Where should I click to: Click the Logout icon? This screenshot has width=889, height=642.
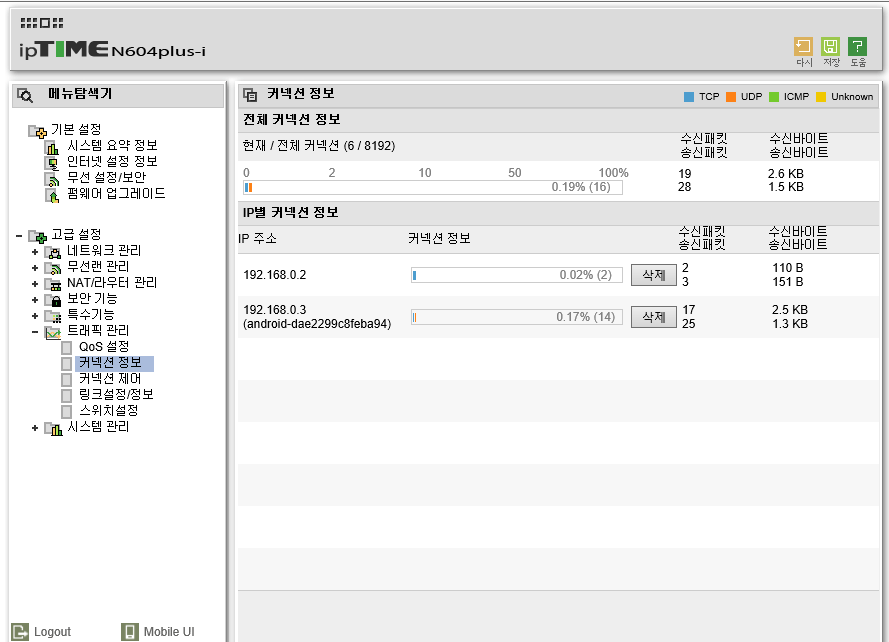coord(20,632)
